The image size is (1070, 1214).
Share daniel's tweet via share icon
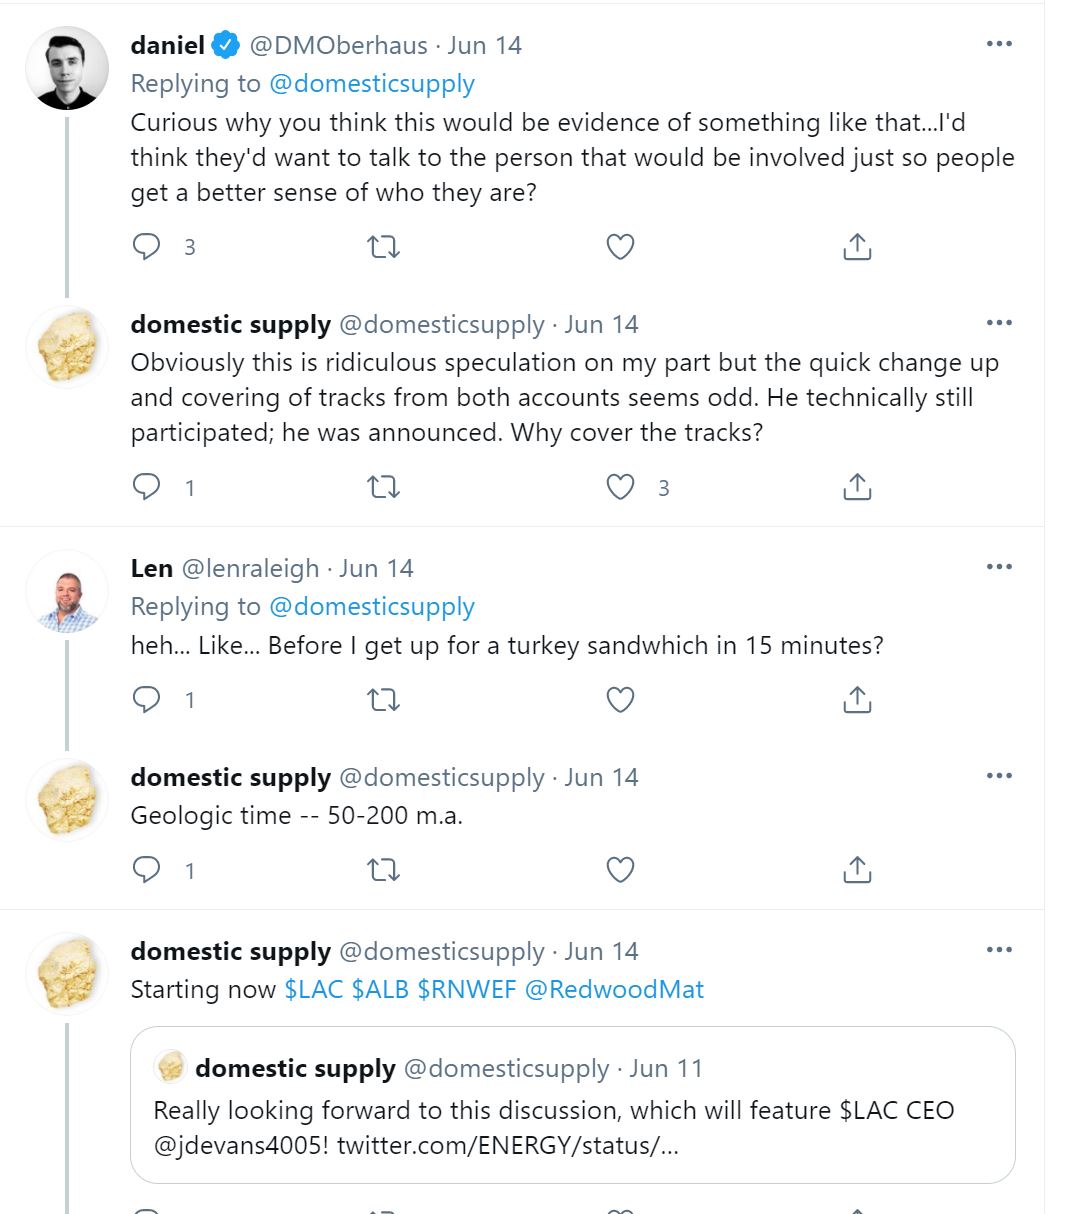pos(857,247)
